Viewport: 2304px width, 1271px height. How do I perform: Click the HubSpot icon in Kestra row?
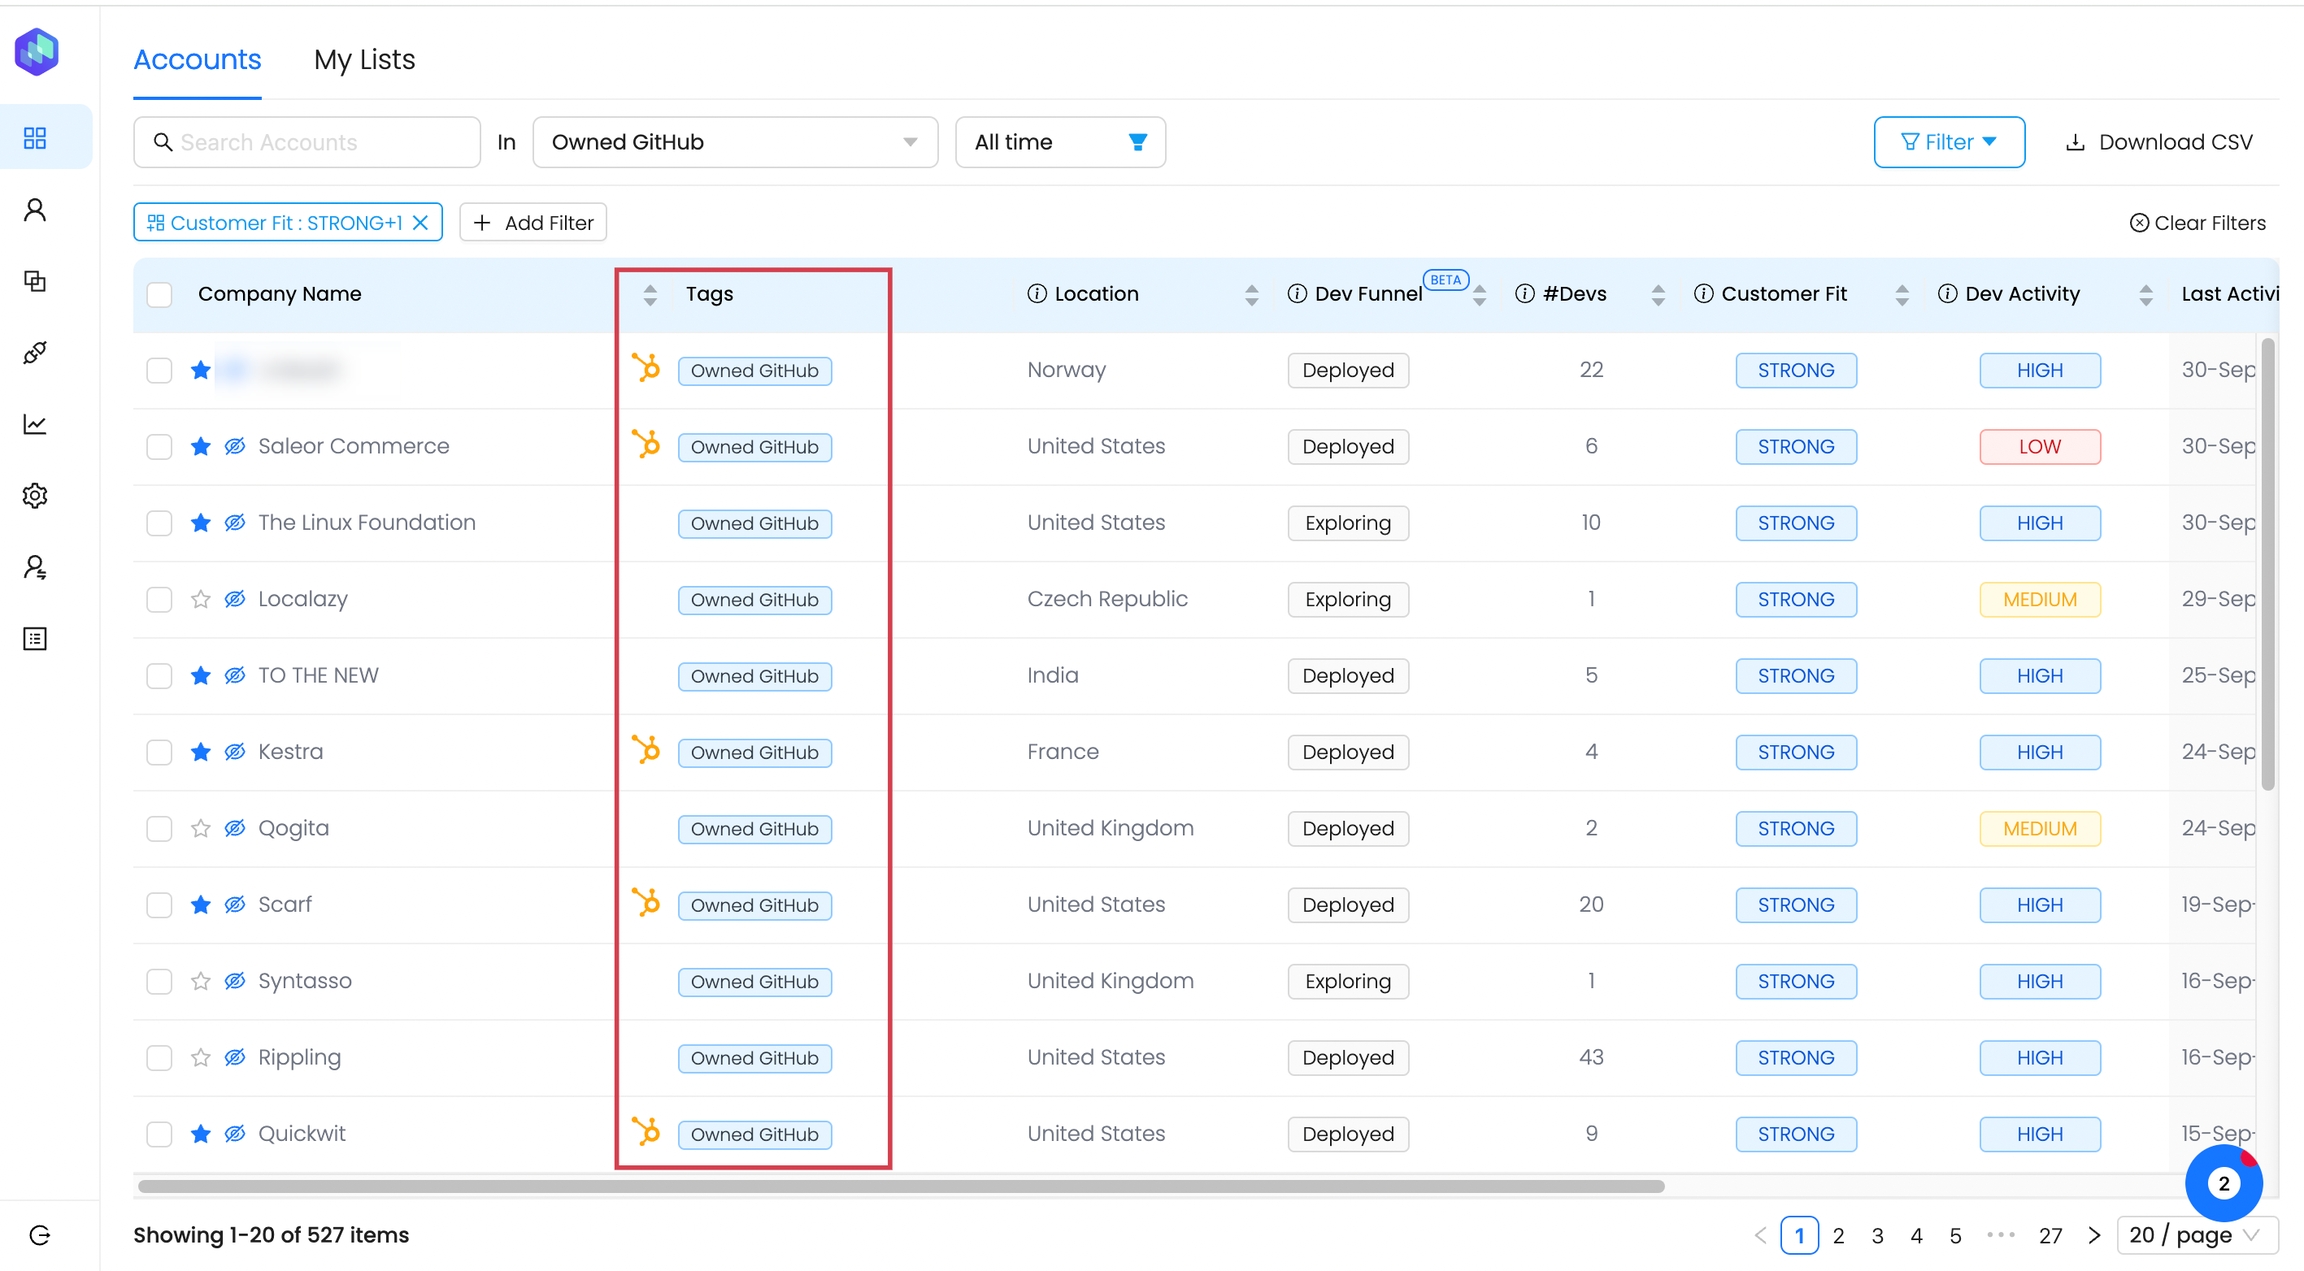(646, 749)
